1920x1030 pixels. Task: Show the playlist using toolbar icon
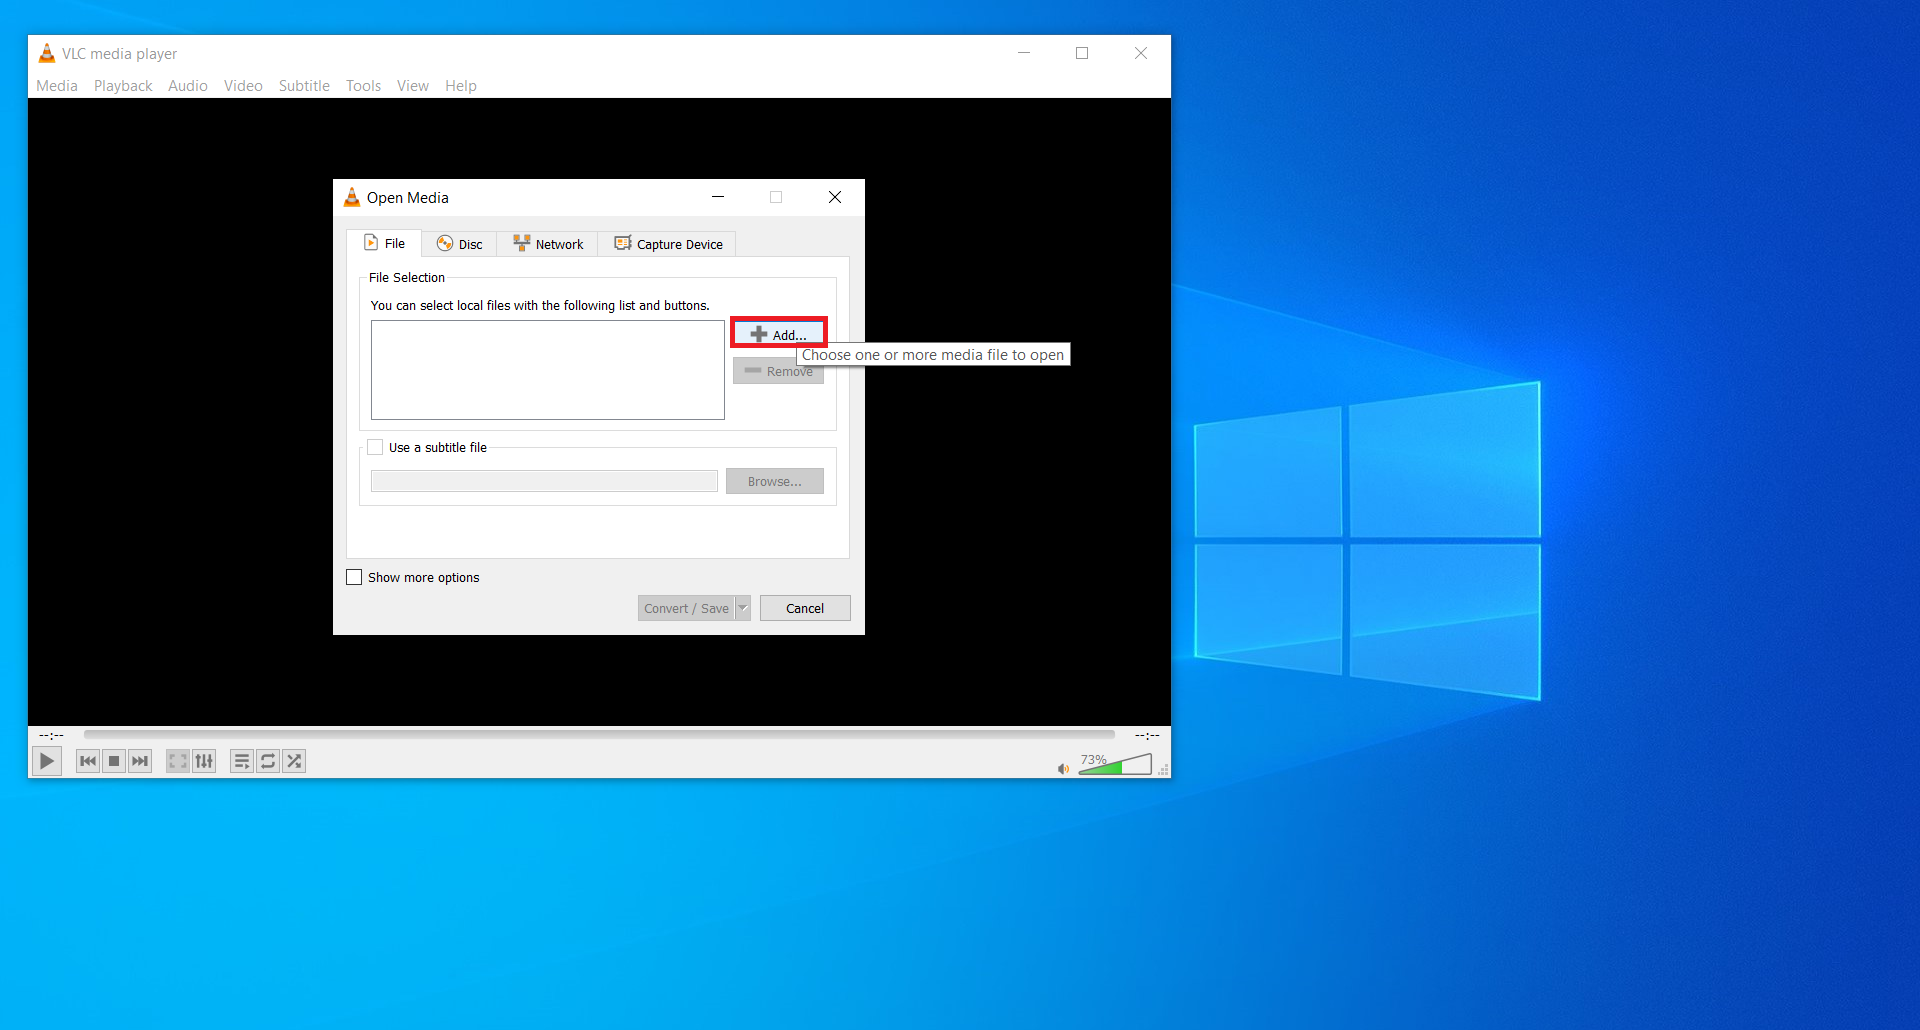click(242, 761)
